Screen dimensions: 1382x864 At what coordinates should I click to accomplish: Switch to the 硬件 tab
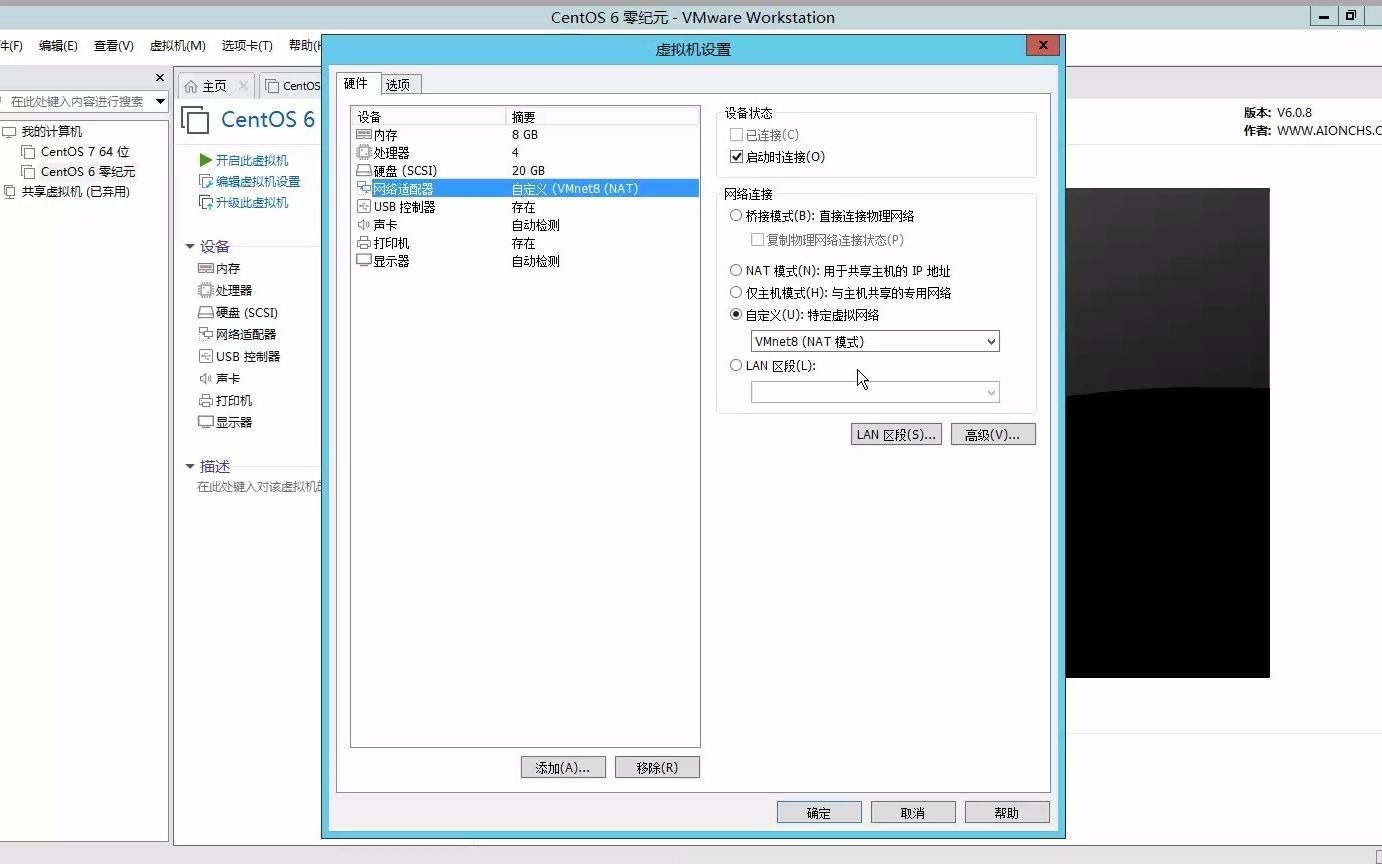356,83
